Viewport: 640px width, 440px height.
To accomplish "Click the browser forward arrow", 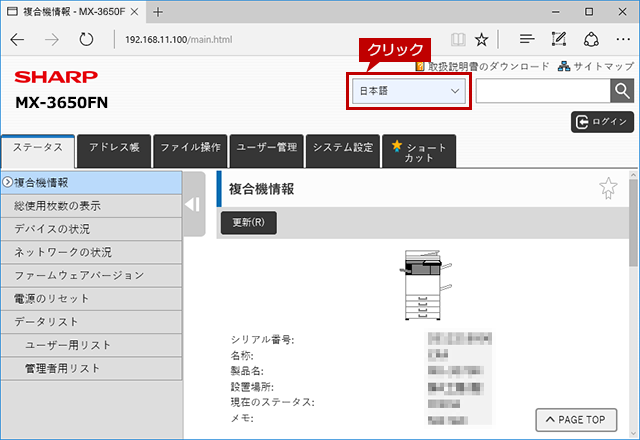I will 52,40.
